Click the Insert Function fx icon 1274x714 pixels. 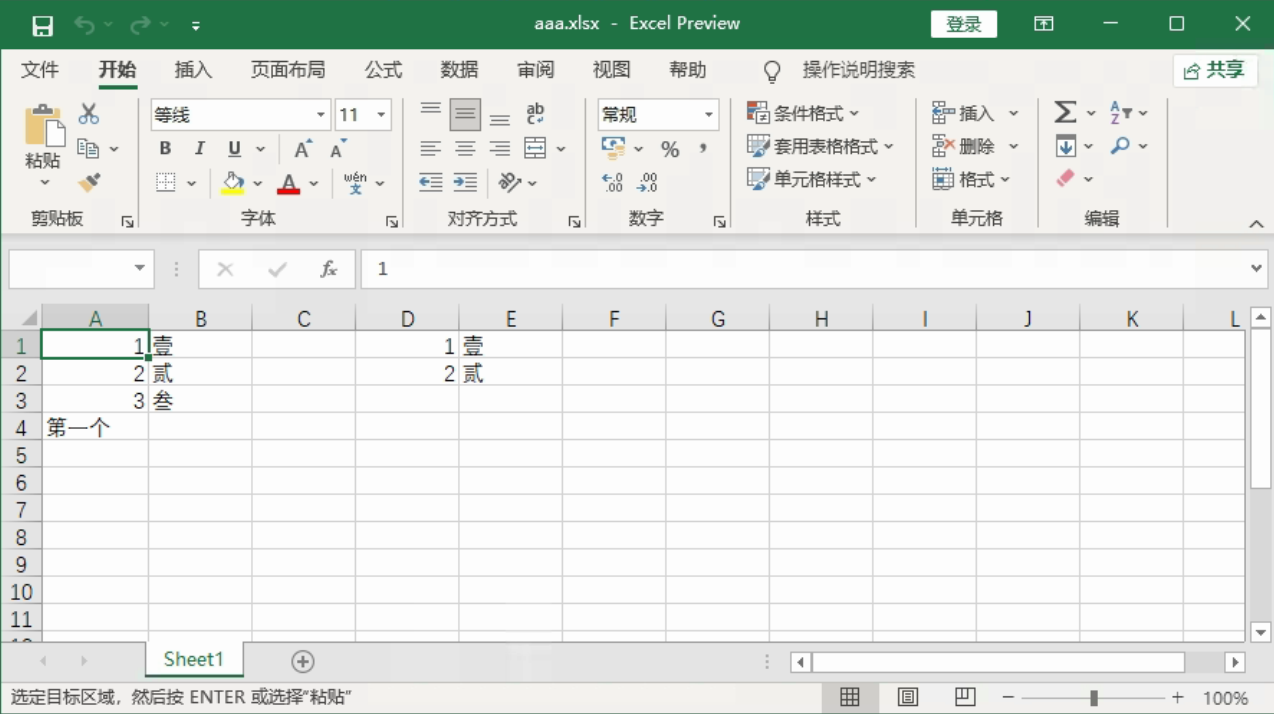click(328, 269)
